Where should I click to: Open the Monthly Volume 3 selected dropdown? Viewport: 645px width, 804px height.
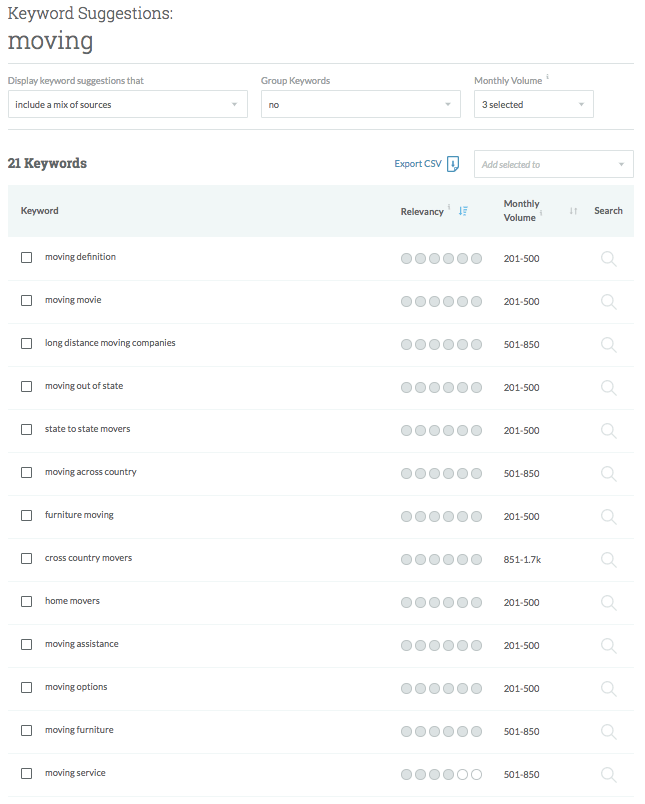[534, 105]
